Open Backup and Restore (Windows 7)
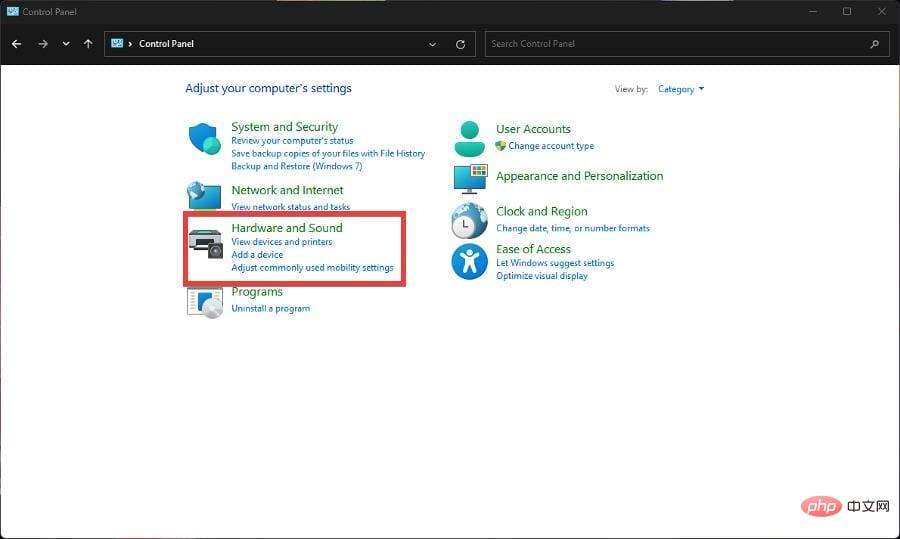This screenshot has width=900, height=539. pyautogui.click(x=297, y=166)
